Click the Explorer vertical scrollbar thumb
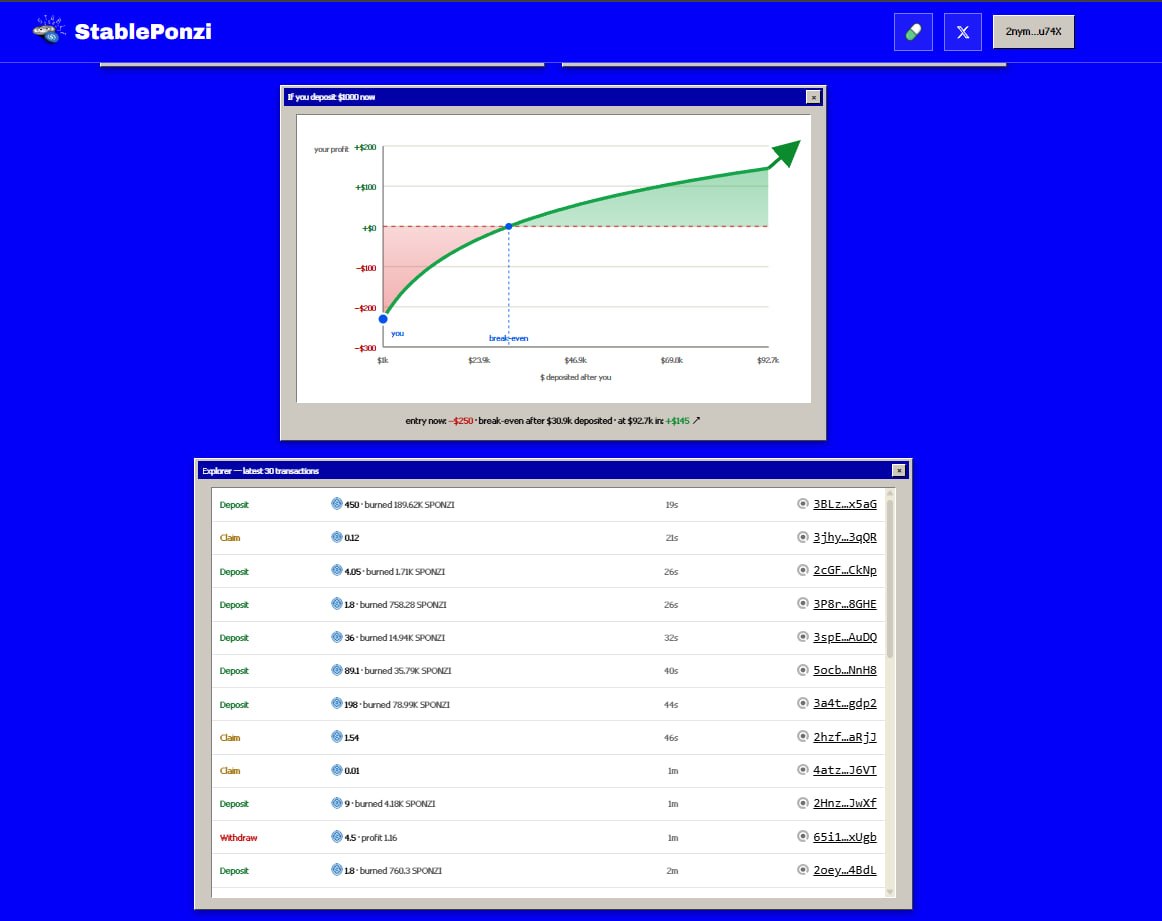 pyautogui.click(x=890, y=579)
